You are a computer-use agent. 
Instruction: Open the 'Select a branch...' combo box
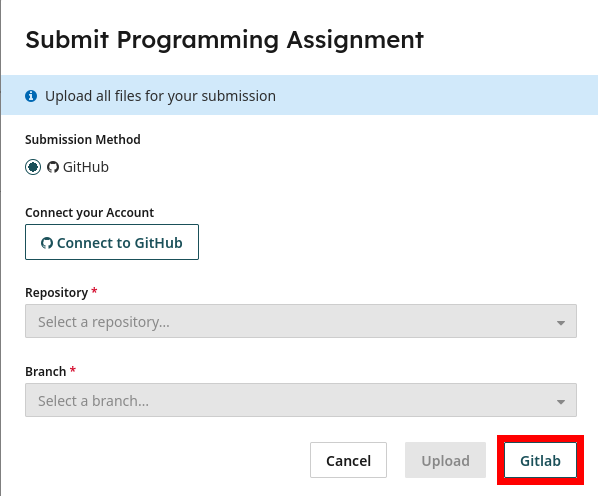click(301, 400)
